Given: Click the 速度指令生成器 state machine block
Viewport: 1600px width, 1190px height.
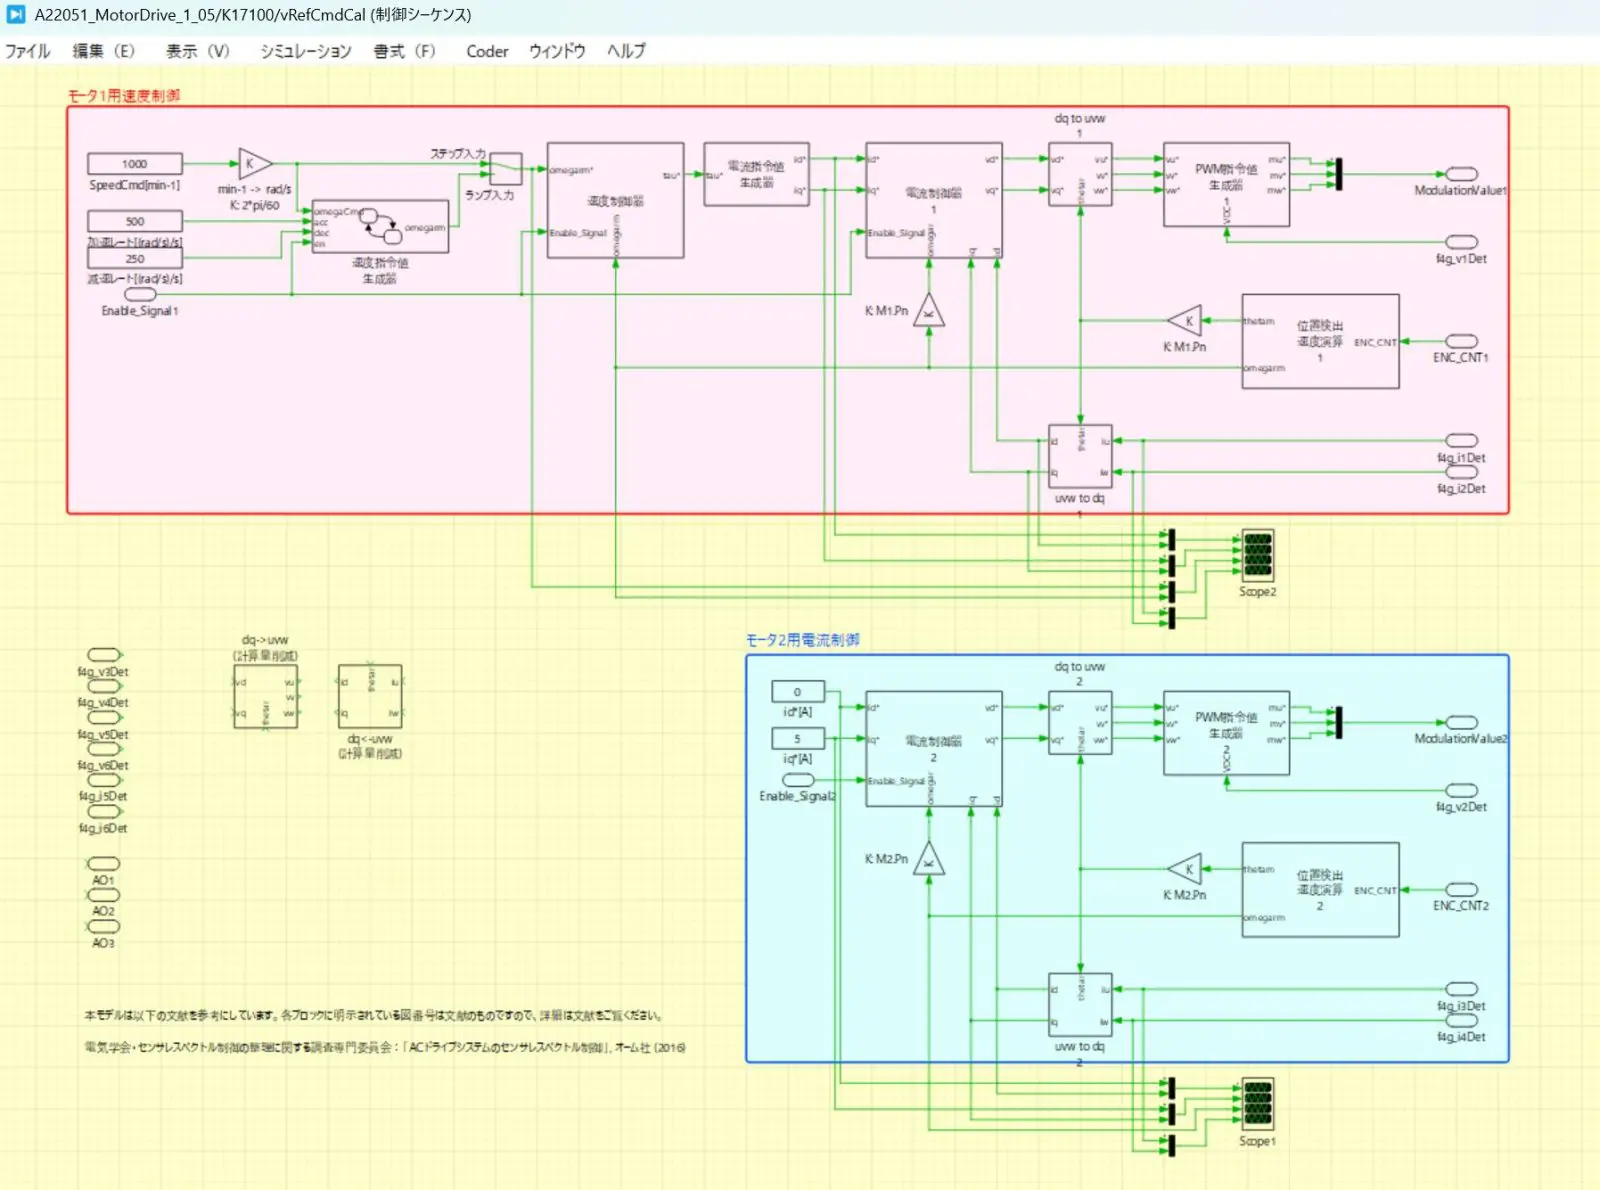Looking at the screenshot, I should point(380,227).
